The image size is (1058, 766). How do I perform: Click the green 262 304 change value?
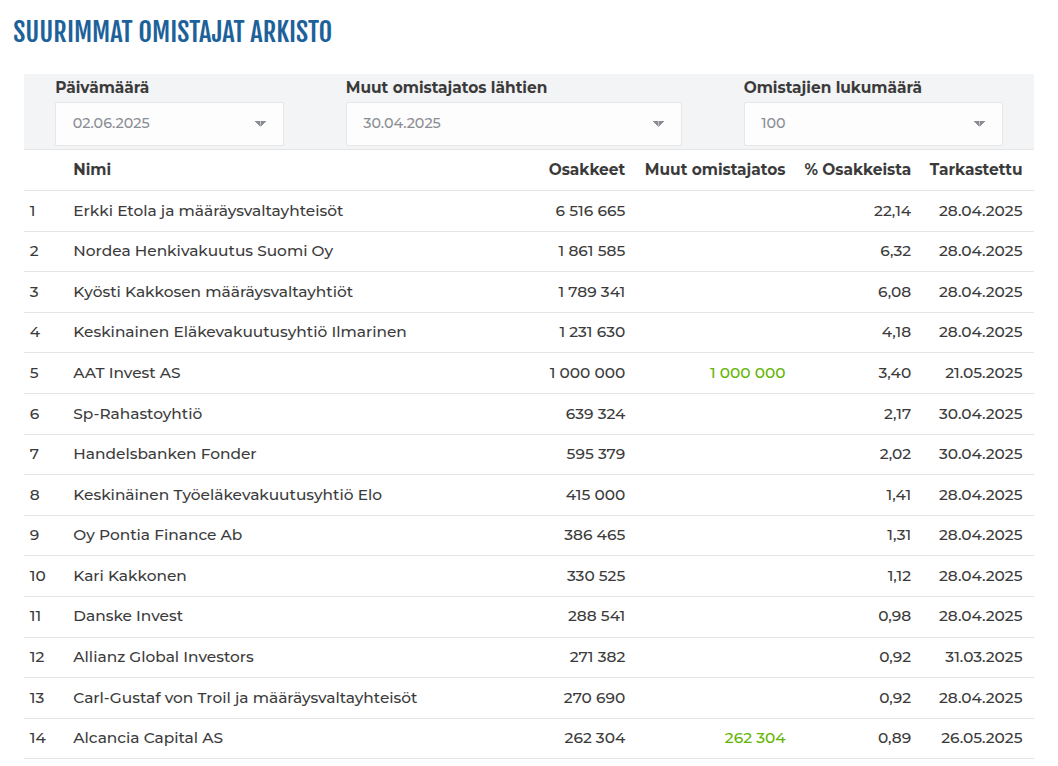[x=754, y=738]
